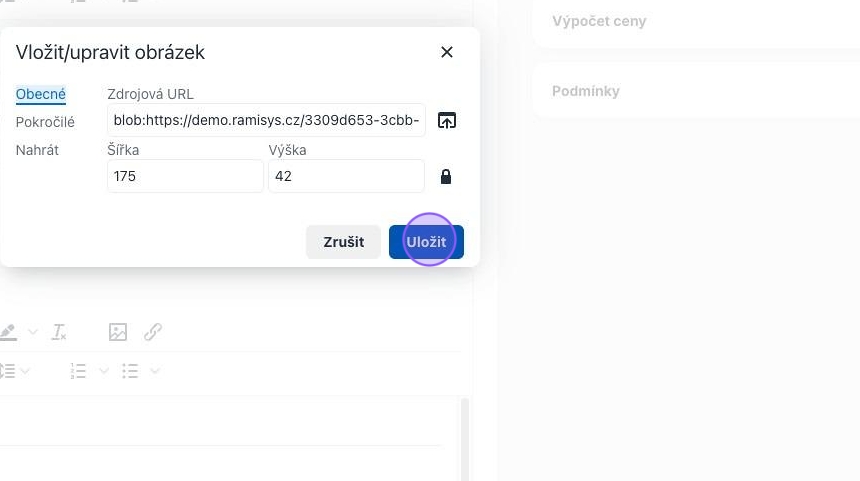Apply the highlight color marker tool
The width and height of the screenshot is (860, 481).
[x=8, y=332]
